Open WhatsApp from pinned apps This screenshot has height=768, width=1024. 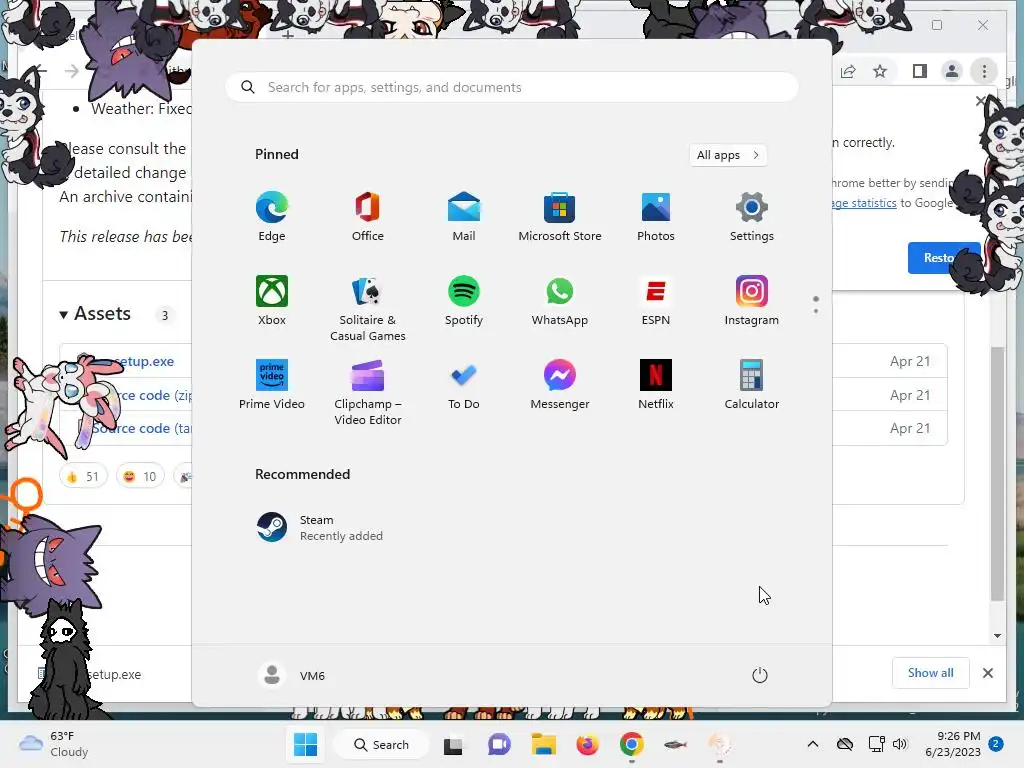560,300
